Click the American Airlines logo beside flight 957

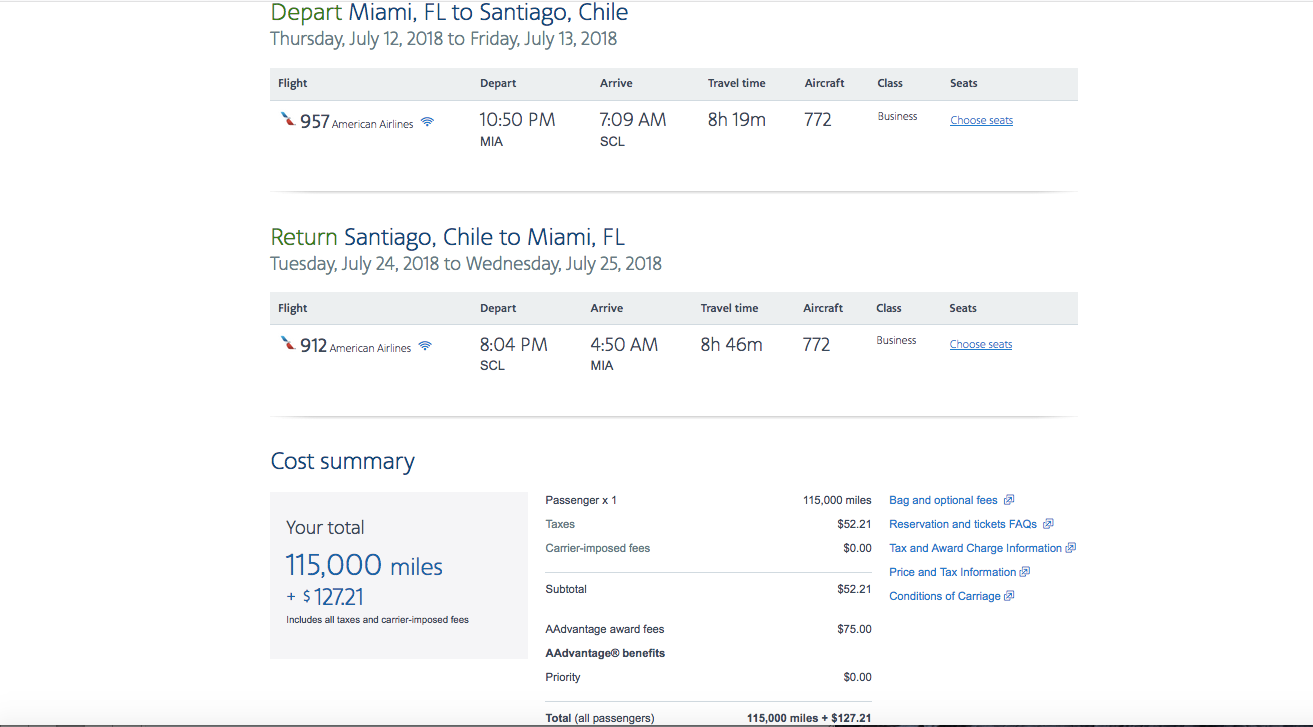pyautogui.click(x=288, y=120)
